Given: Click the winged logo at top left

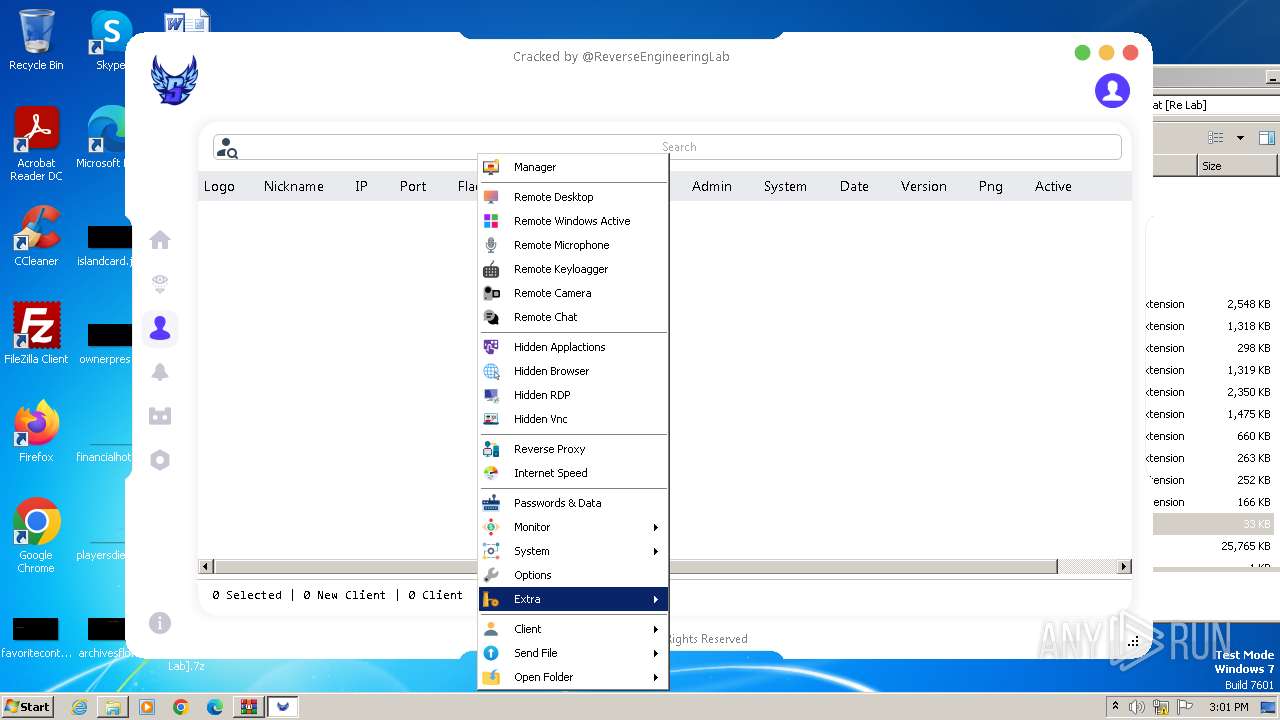Looking at the screenshot, I should 174,80.
